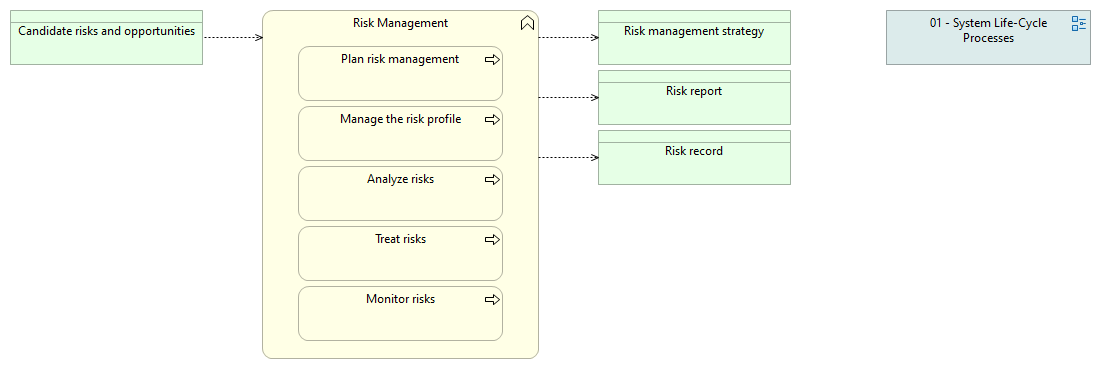Select arrow pointing to Risk record
Screen dimensions: 1101x369
point(568,157)
